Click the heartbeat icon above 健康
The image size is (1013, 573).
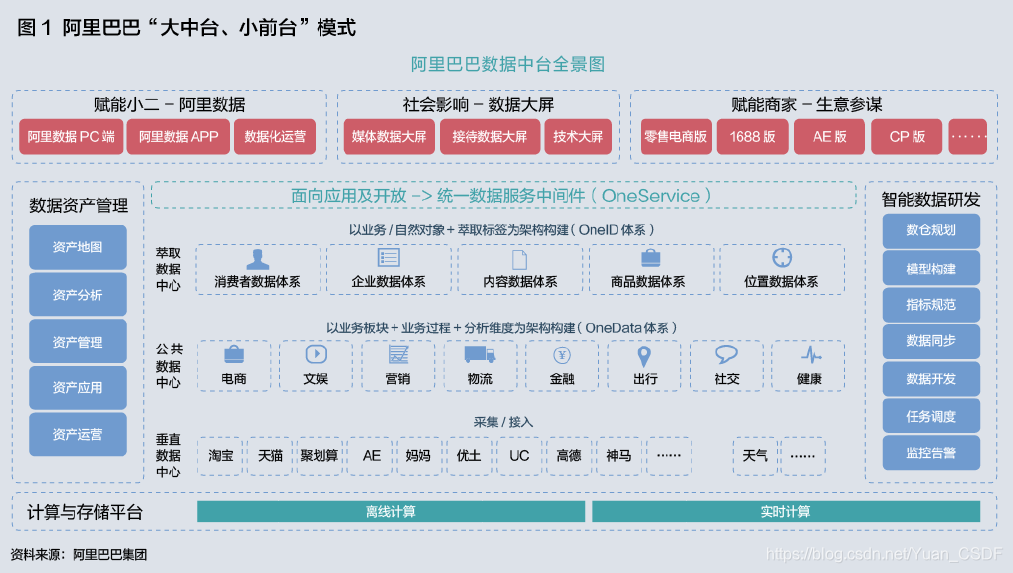(x=811, y=355)
